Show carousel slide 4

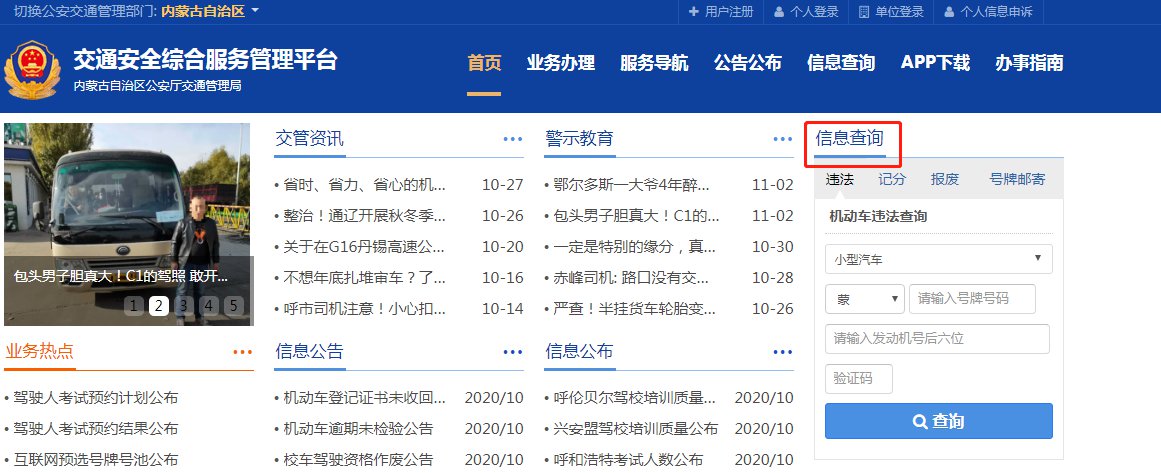(209, 306)
